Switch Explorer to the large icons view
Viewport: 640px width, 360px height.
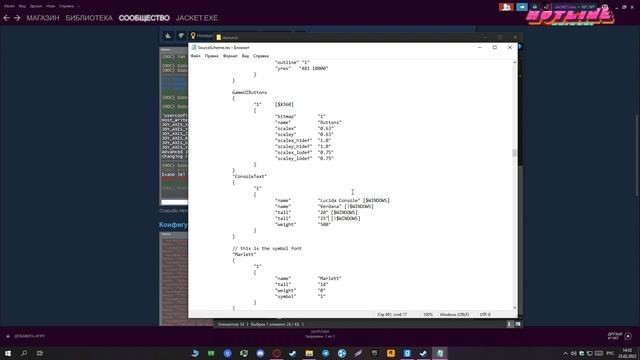518,324
